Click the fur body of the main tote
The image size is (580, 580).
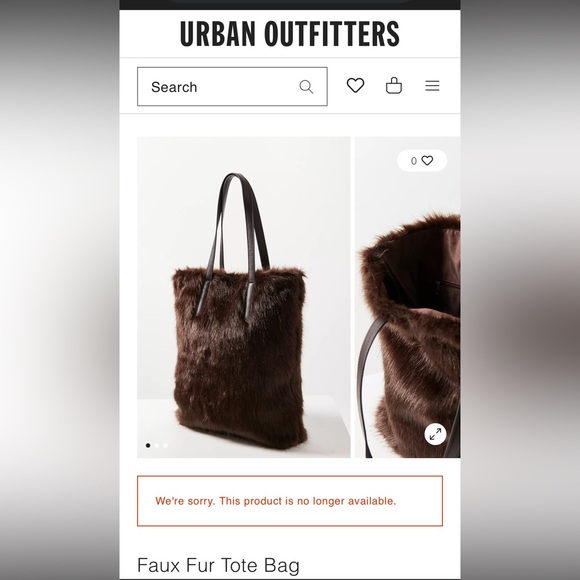(240, 359)
